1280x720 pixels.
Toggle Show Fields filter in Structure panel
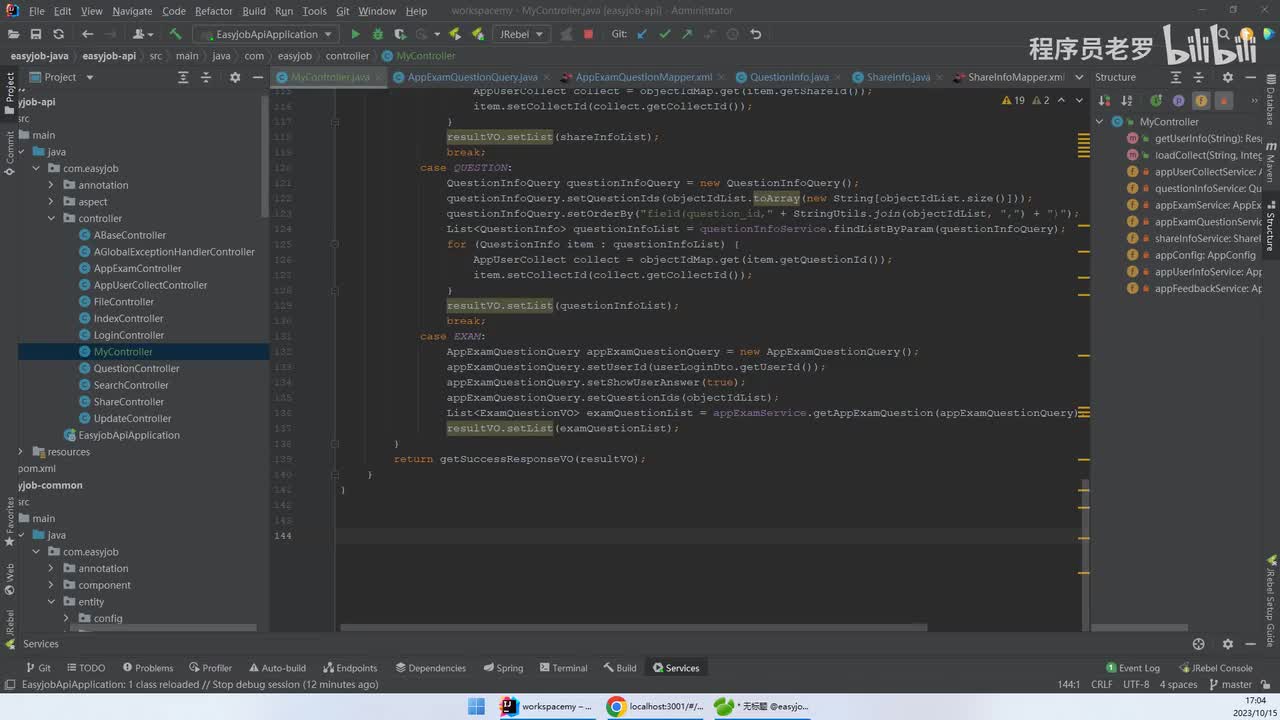click(1201, 101)
